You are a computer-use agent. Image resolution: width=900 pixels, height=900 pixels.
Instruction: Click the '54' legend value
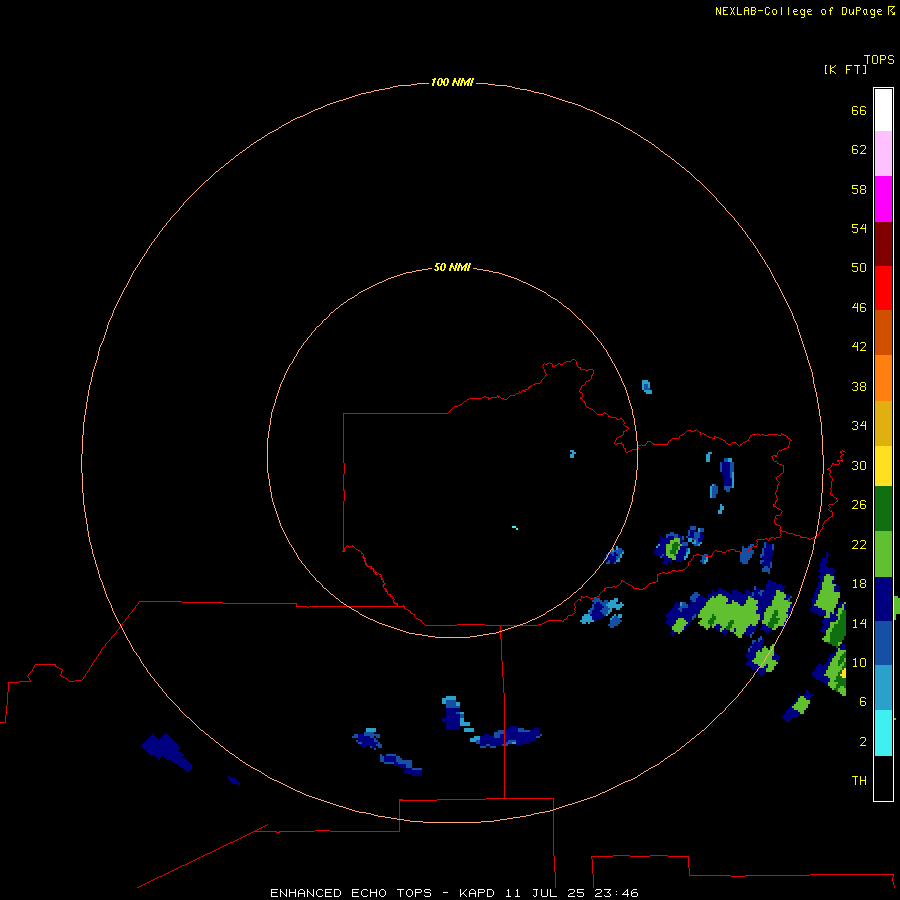(859, 228)
